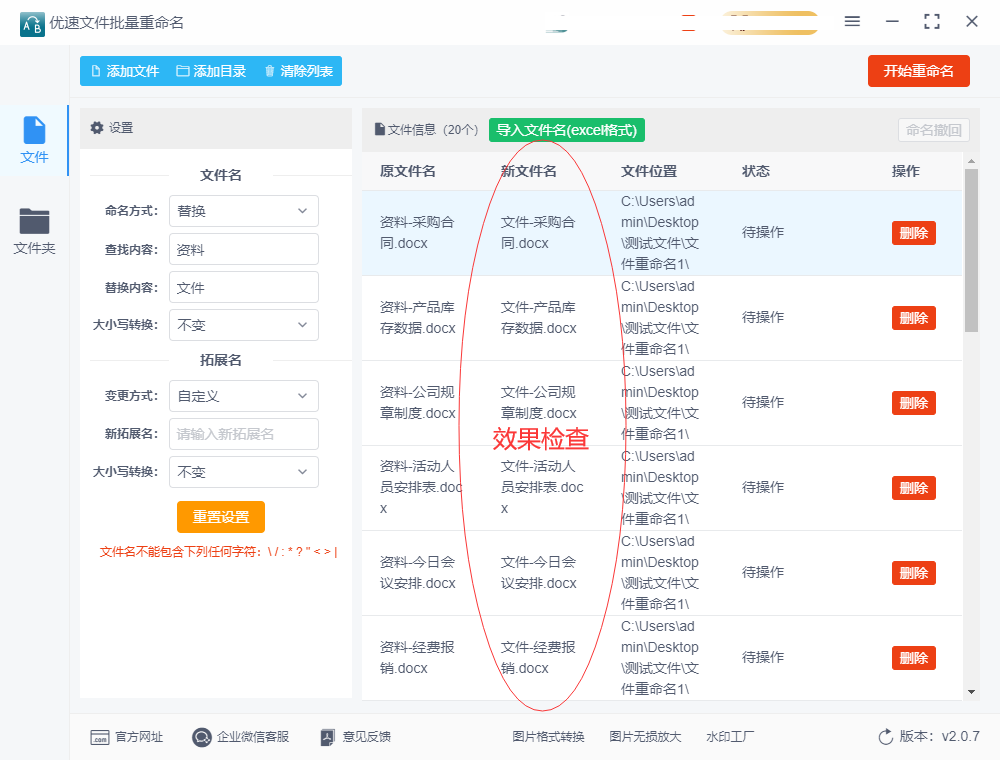The width and height of the screenshot is (1000, 760).
Task: Click the file list scrollbar thumb
Action: click(971, 251)
